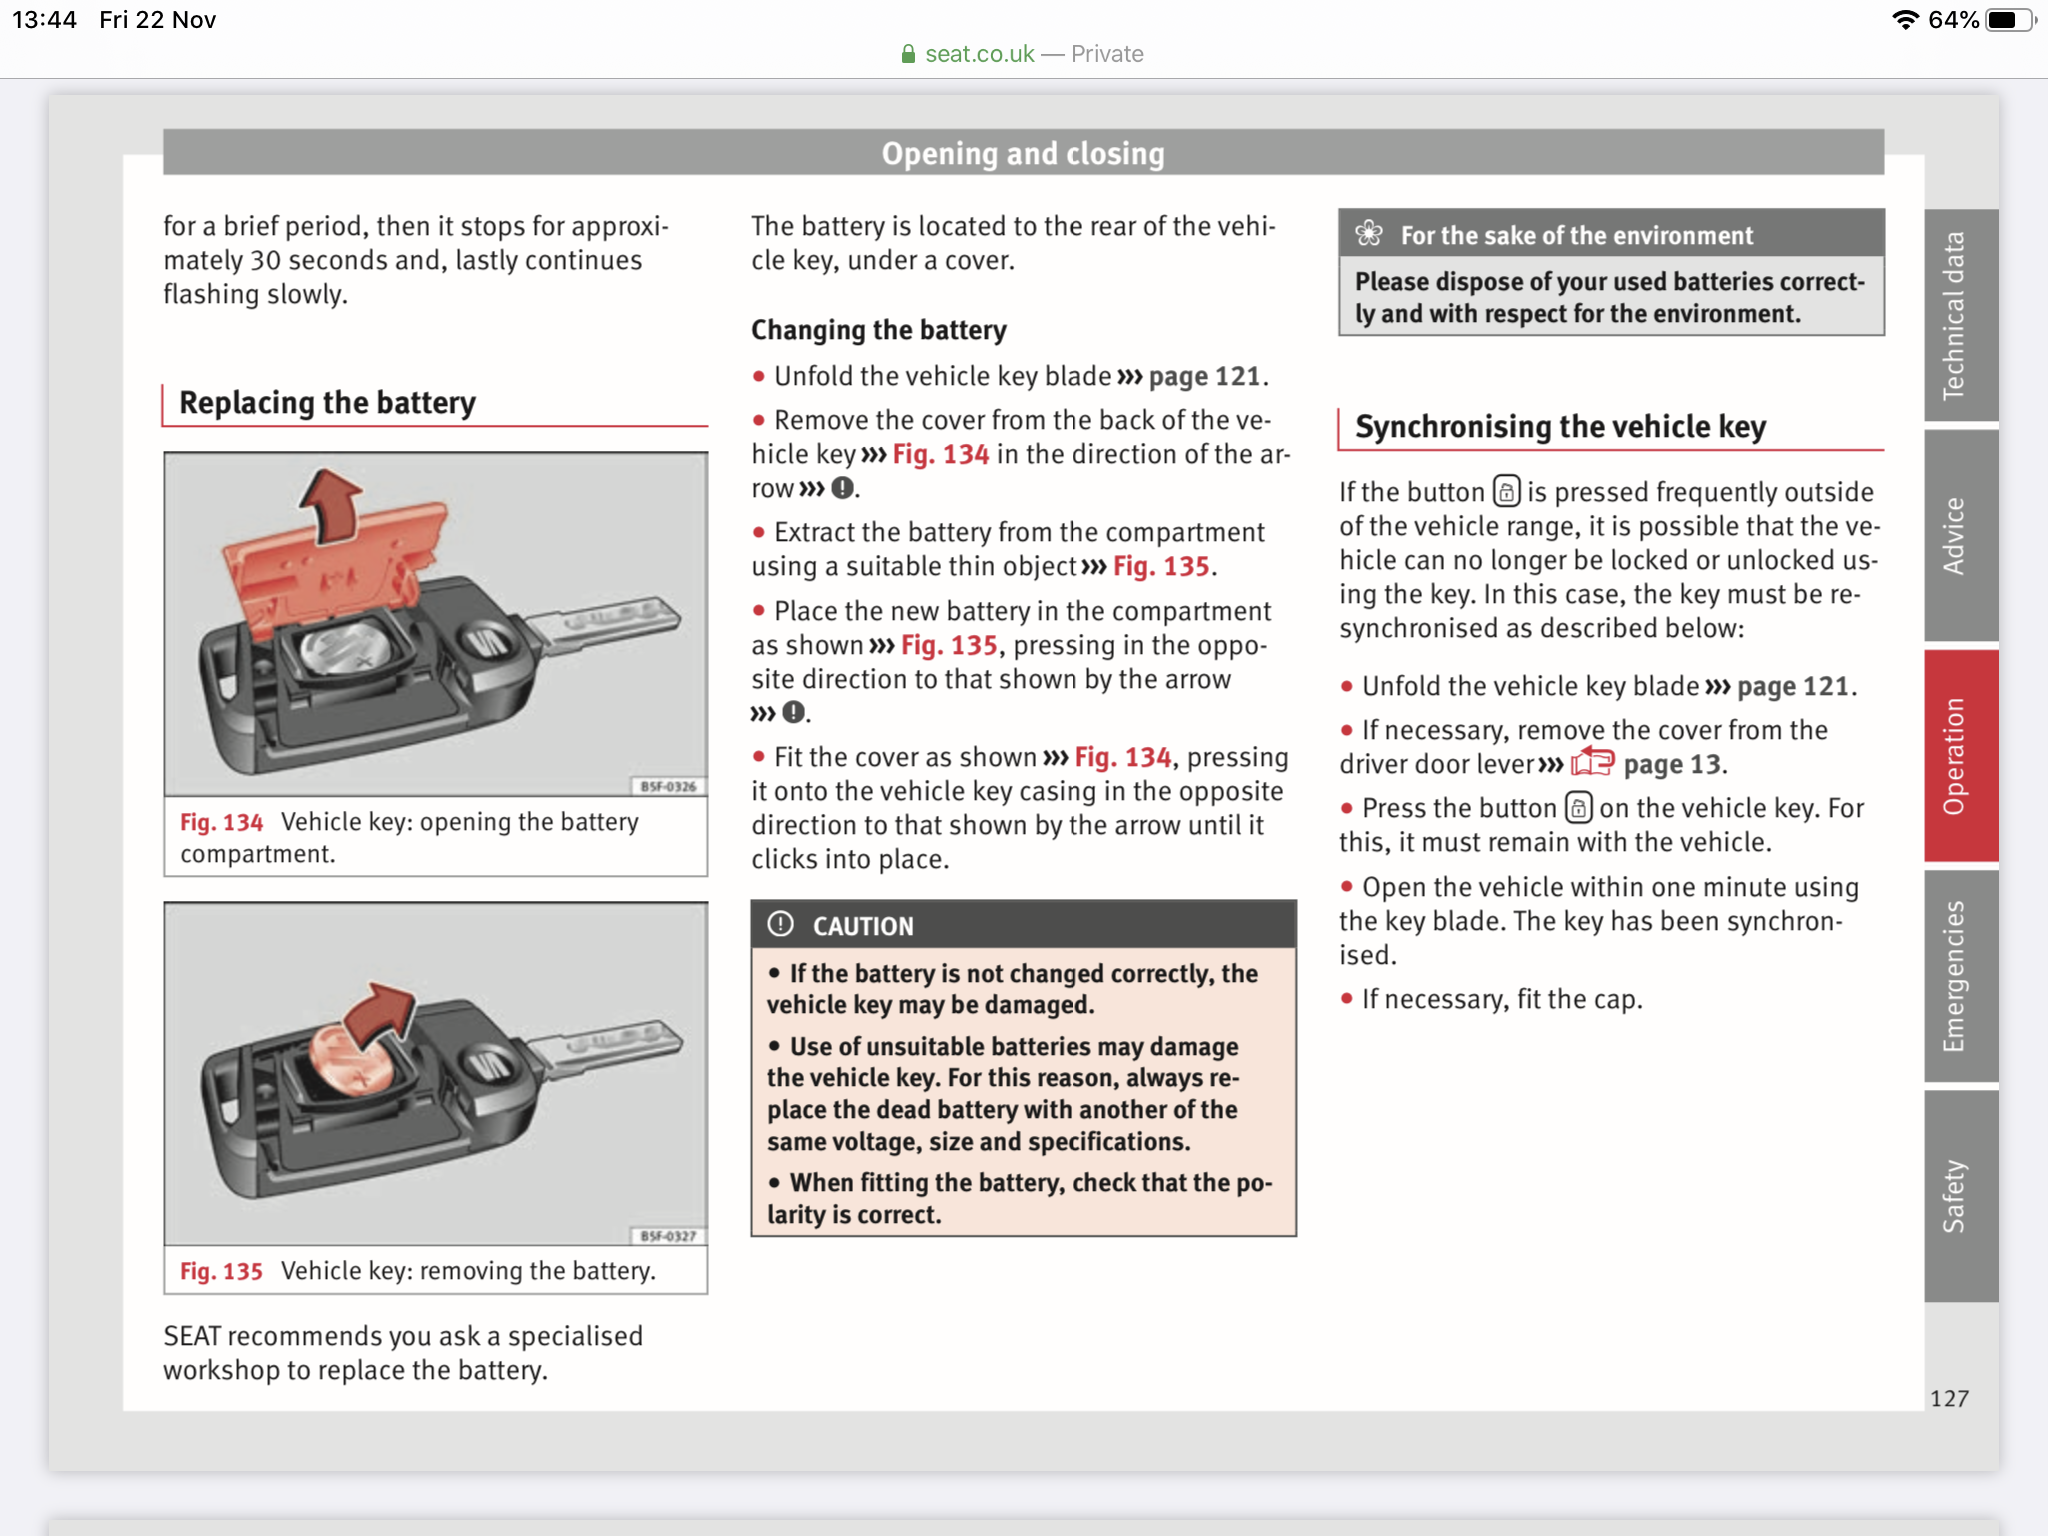
Task: Click the environment flower icon
Action: pos(1368,234)
